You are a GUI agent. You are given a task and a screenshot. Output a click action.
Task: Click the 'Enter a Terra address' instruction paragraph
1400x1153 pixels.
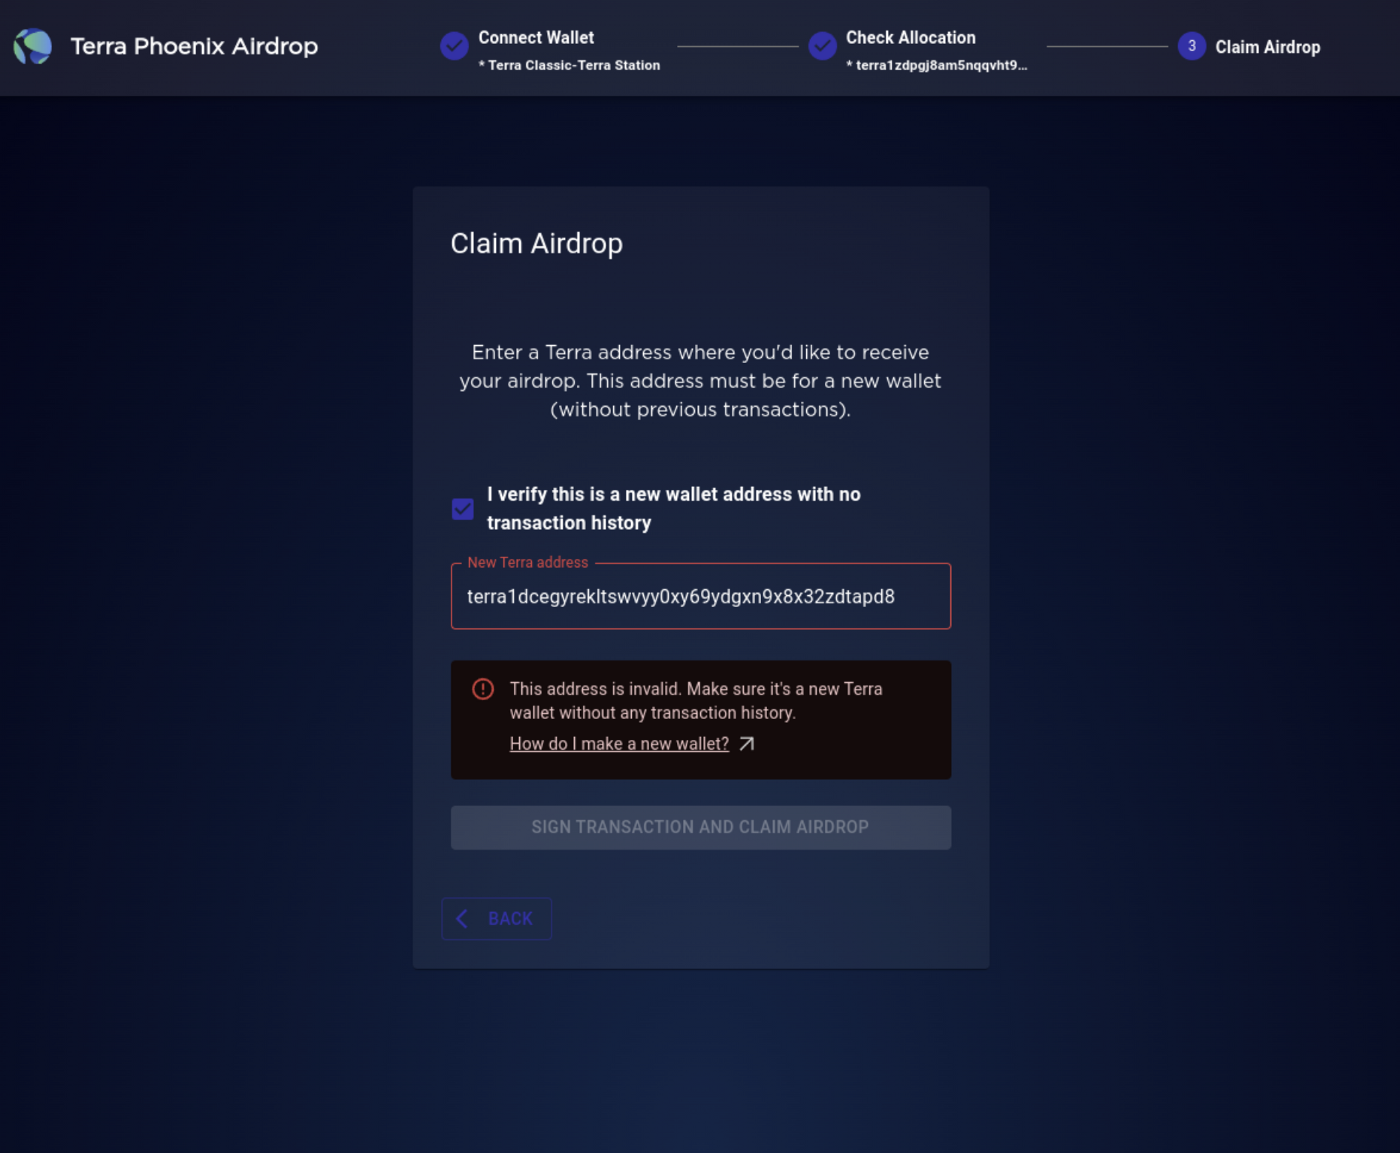(x=700, y=381)
